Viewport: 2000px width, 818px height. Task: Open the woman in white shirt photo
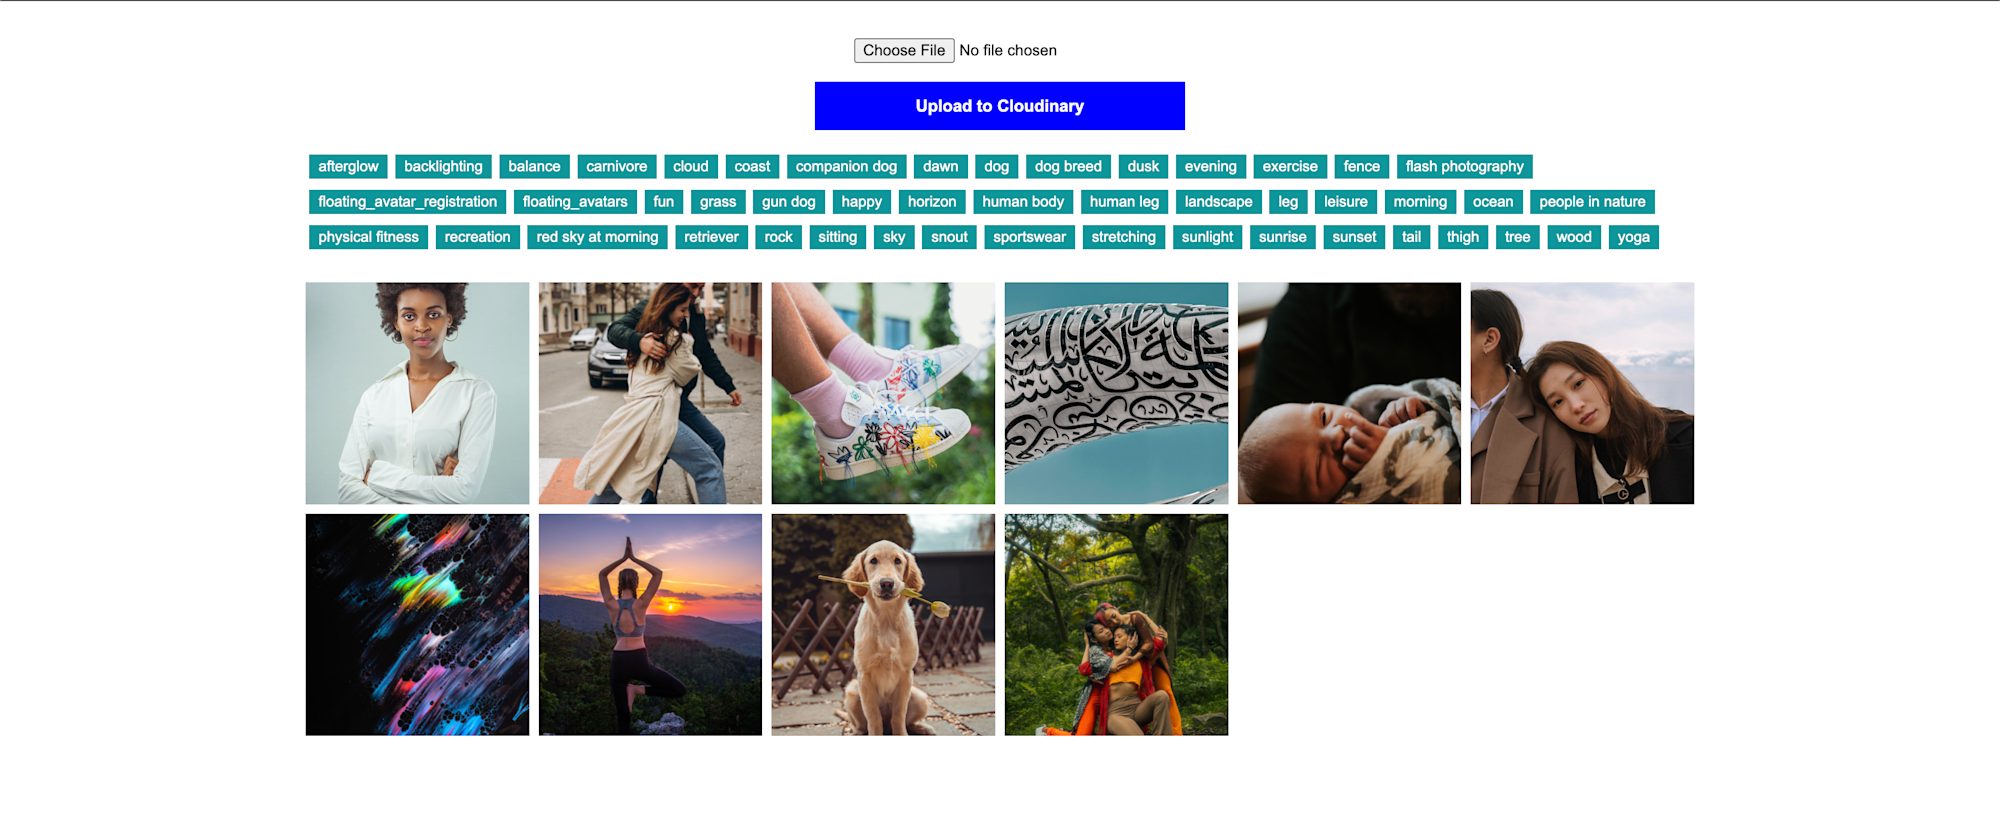point(417,393)
